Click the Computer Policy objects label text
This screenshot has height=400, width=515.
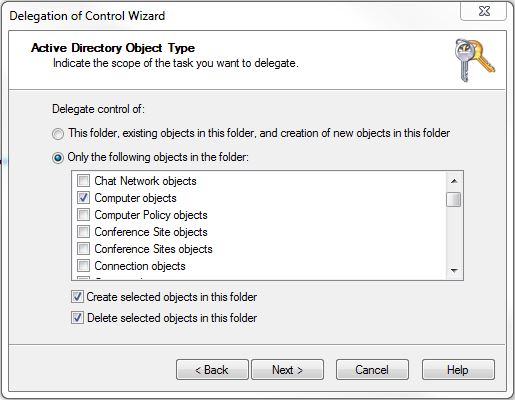pos(151,215)
